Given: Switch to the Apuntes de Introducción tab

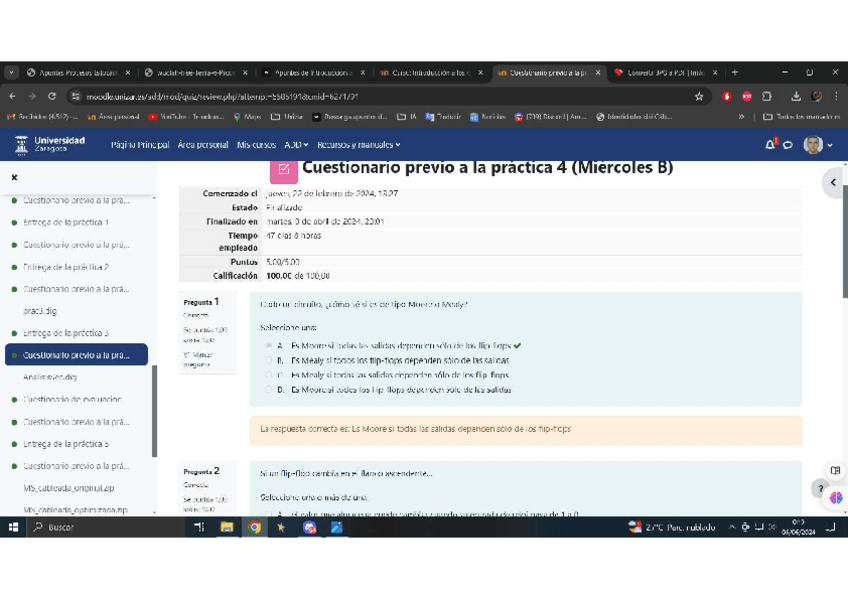Looking at the screenshot, I should [x=313, y=72].
